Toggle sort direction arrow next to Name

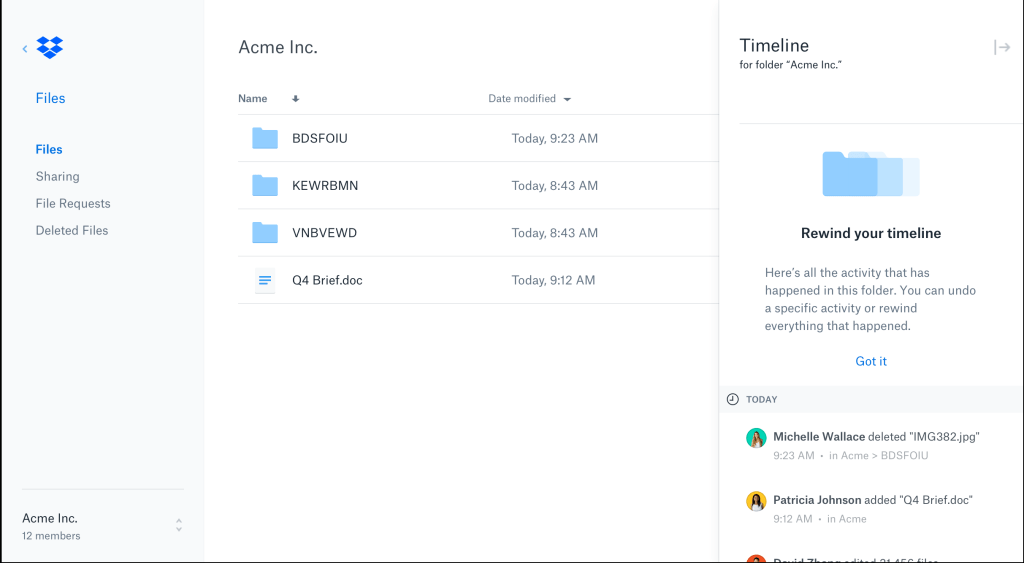[295, 99]
